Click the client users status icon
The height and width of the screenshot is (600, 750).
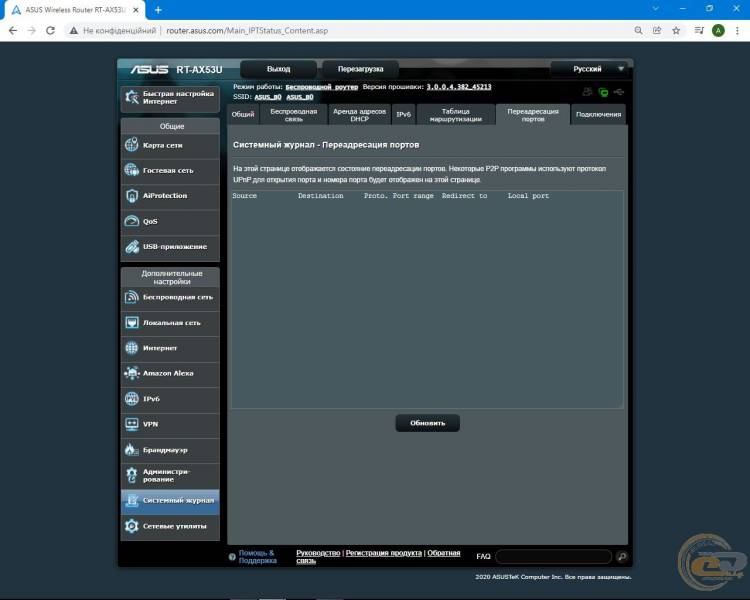coord(588,91)
